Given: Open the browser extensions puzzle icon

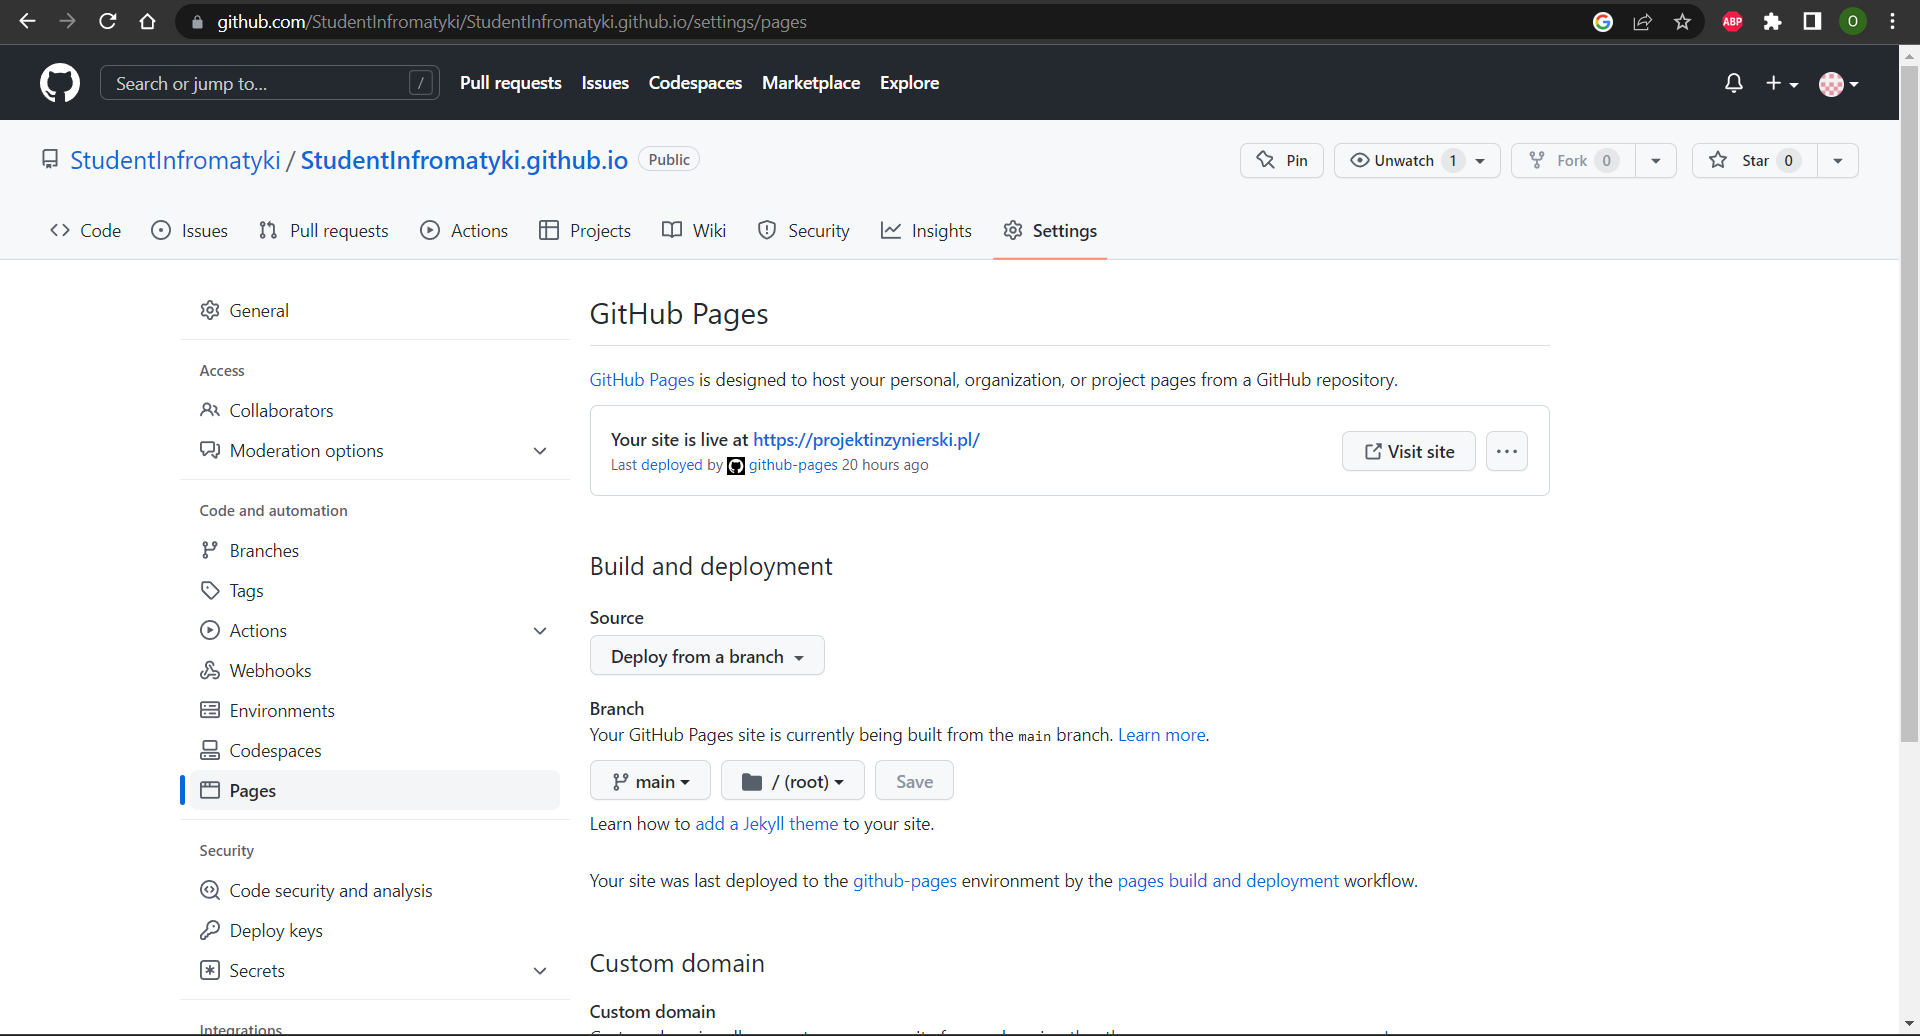Looking at the screenshot, I should (1772, 22).
